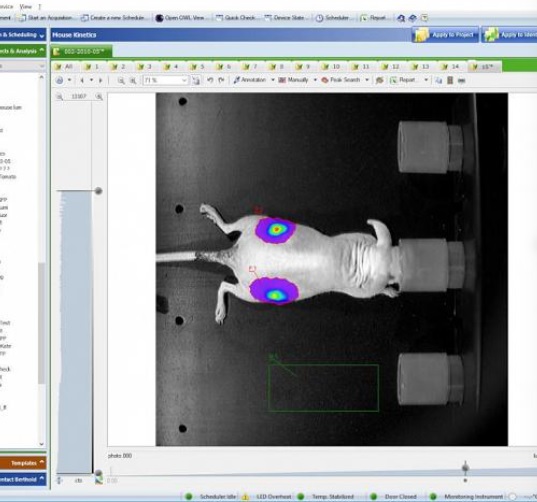Image resolution: width=537 pixels, height=502 pixels.
Task: Open the 71 % zoom combo box
Action: 166,80
